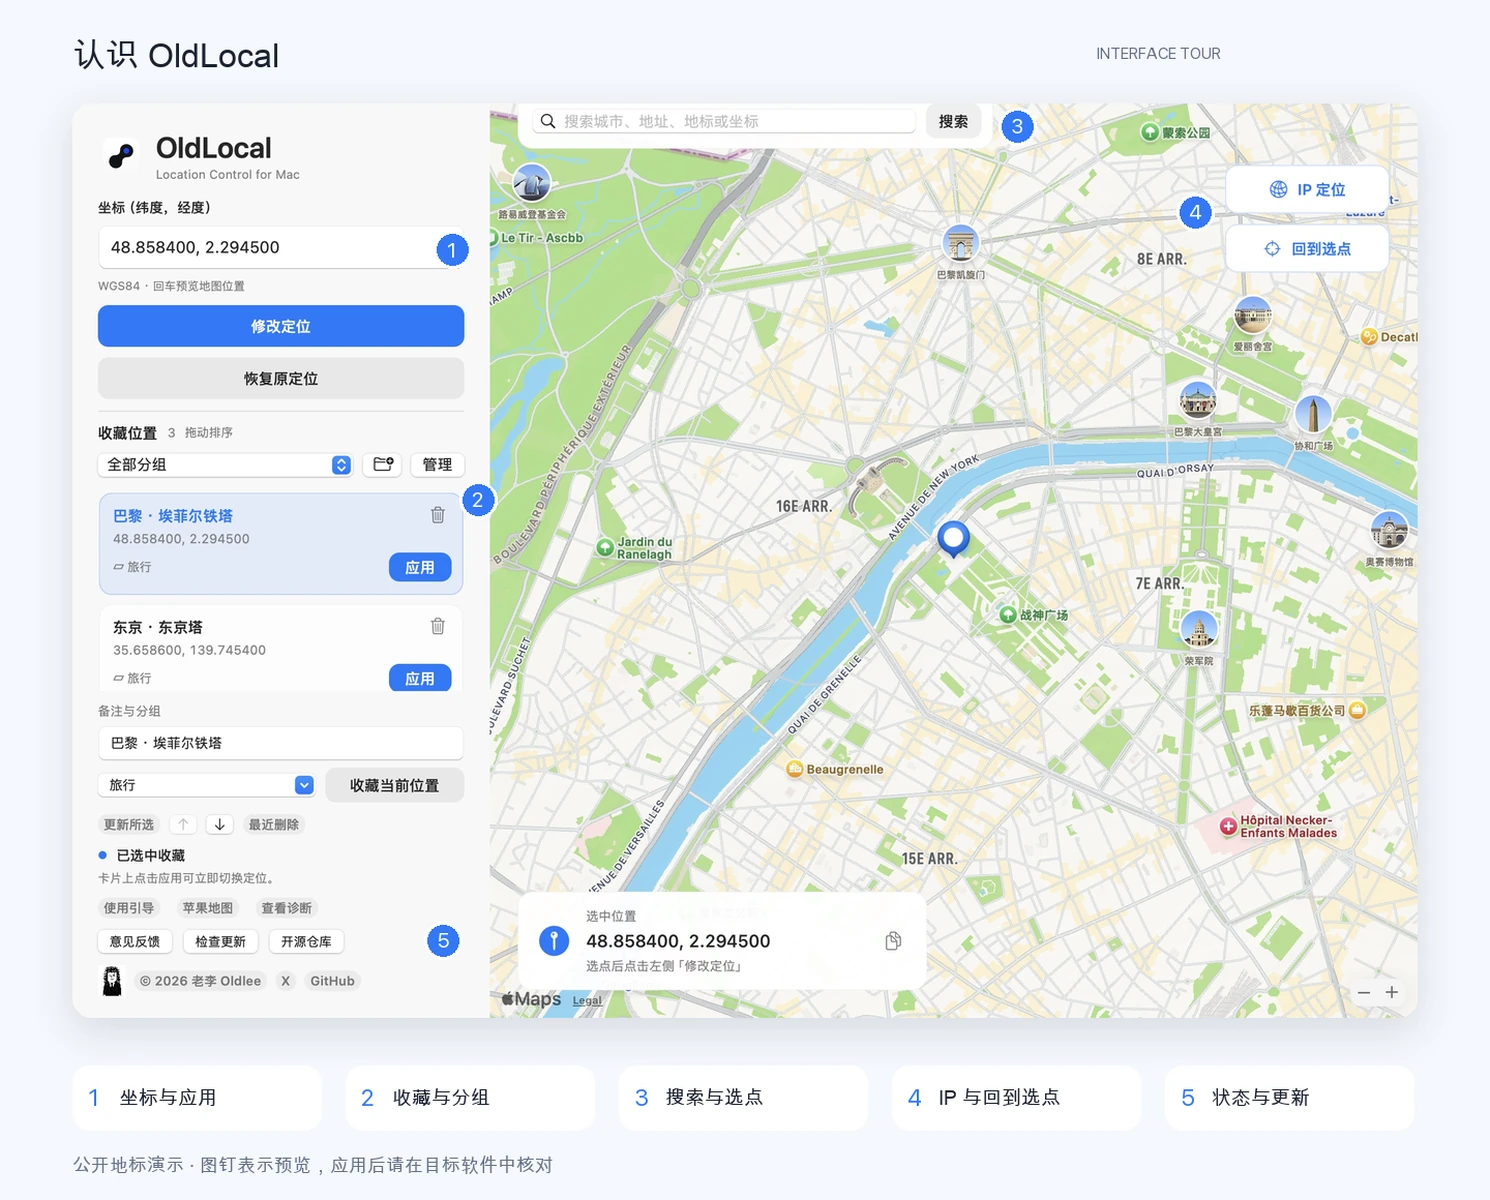The height and width of the screenshot is (1200, 1490).
Task: Move the selected favorite down with the arrow
Action: (220, 824)
